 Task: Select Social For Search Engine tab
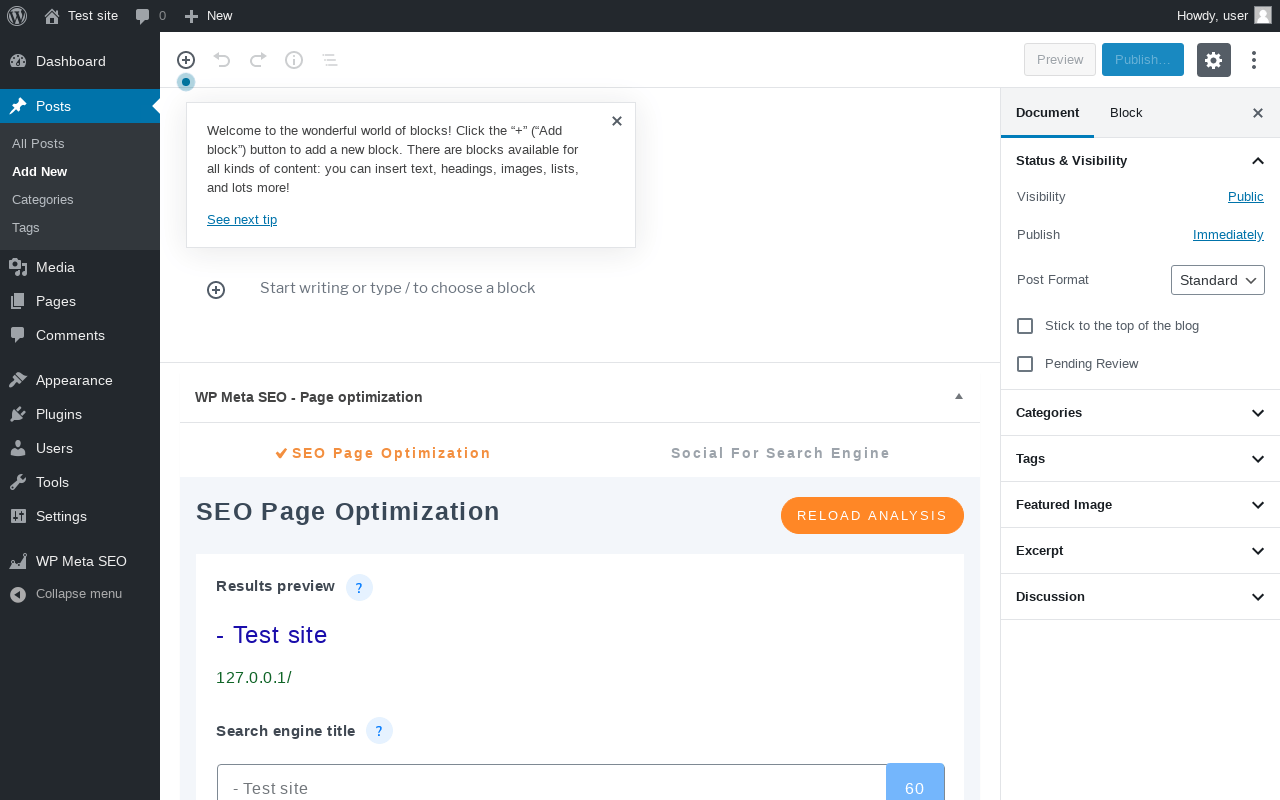tap(780, 453)
